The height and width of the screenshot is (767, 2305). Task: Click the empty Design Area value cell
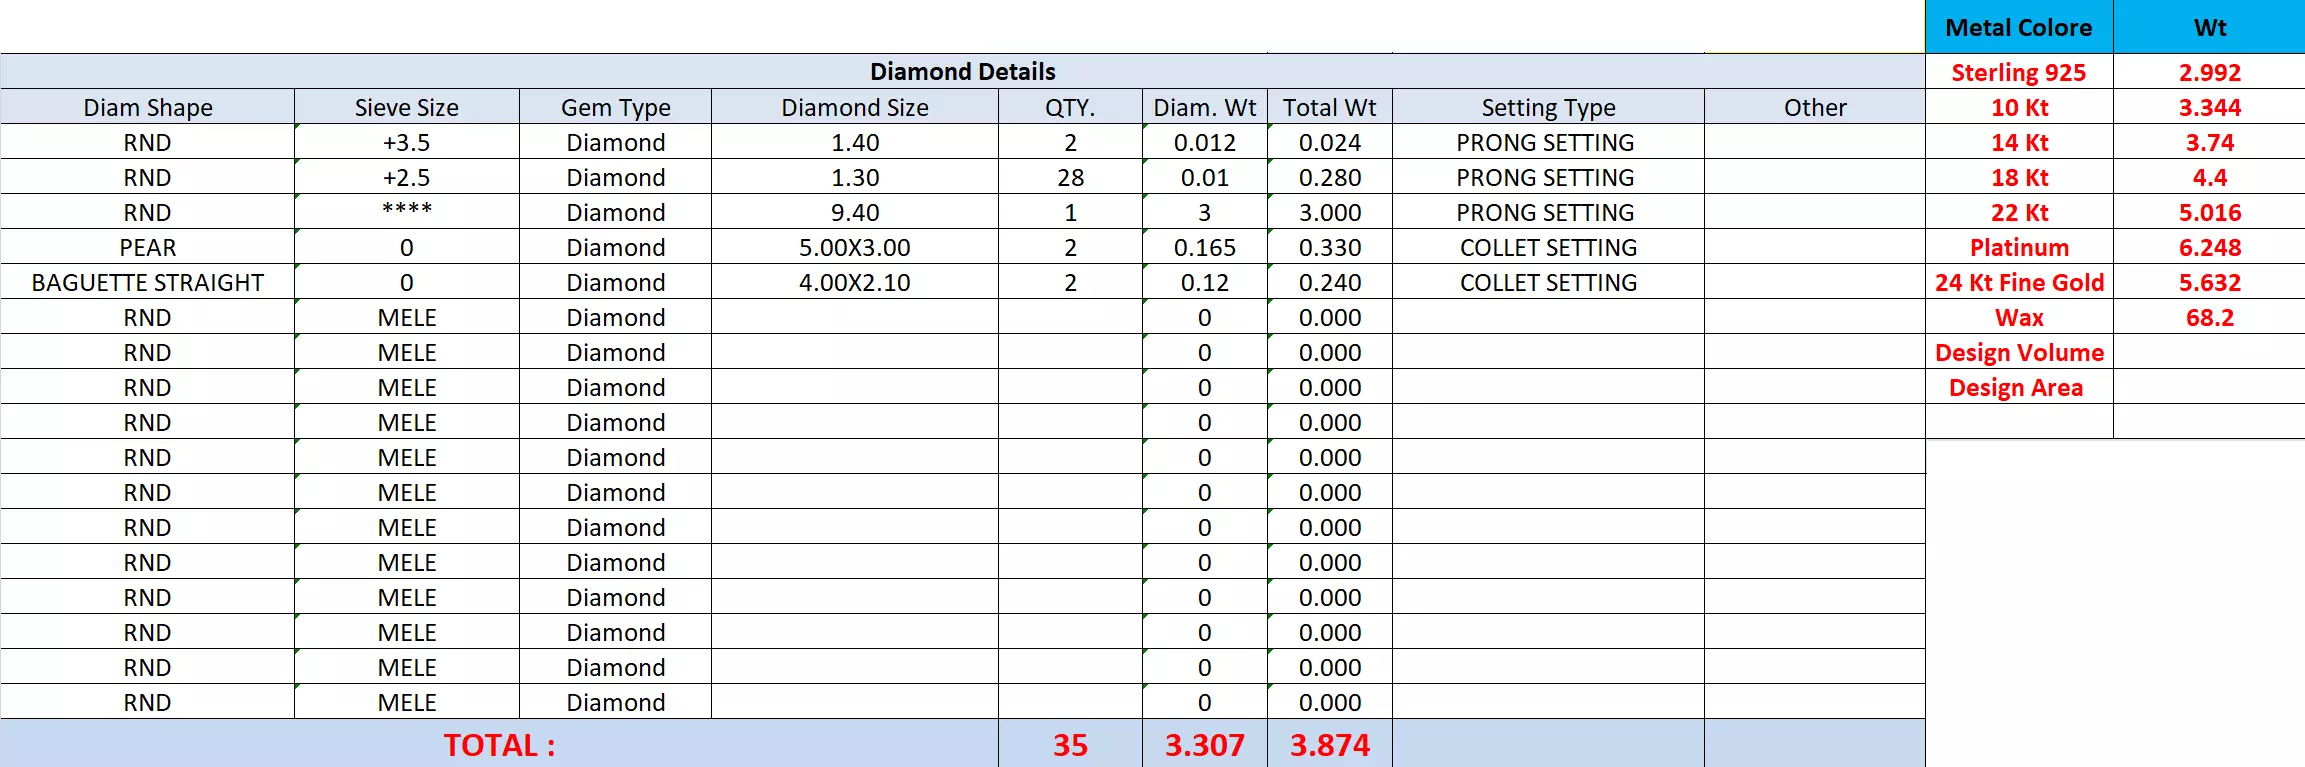2210,387
